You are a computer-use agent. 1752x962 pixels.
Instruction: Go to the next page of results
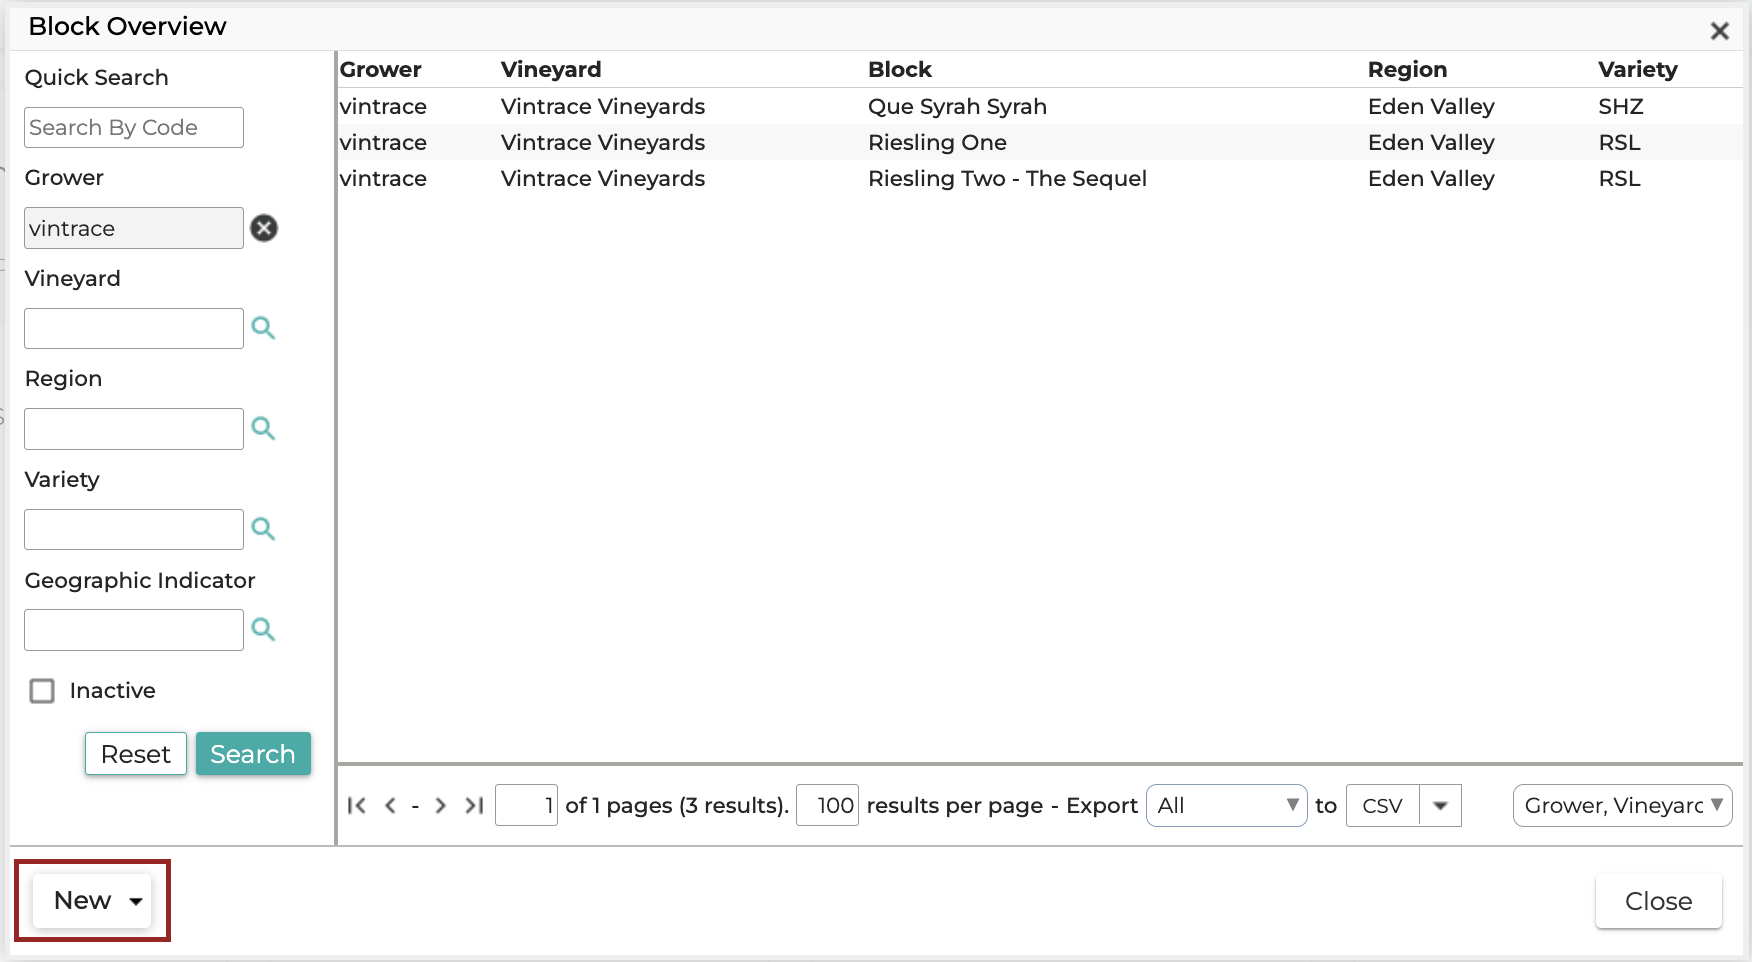[x=440, y=805]
